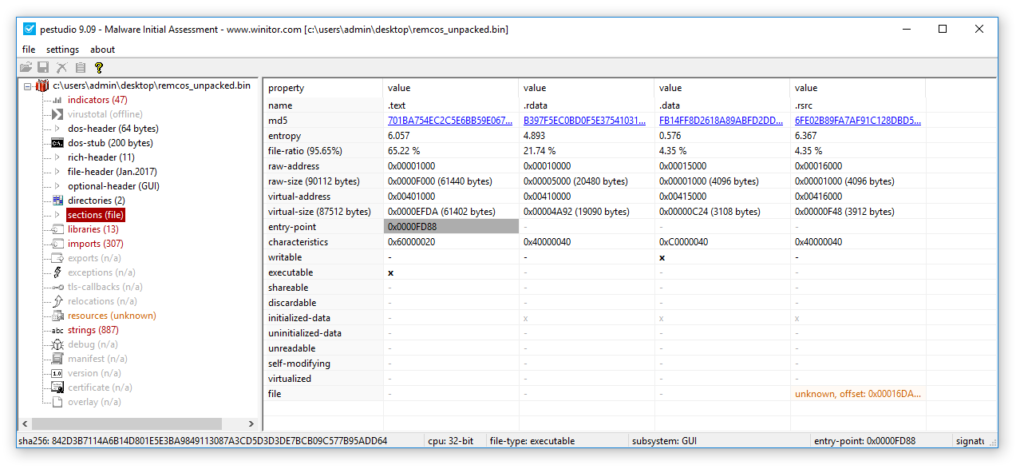Open the .text section md5 link
Image resolution: width=1024 pixels, height=469 pixels.
click(x=449, y=120)
